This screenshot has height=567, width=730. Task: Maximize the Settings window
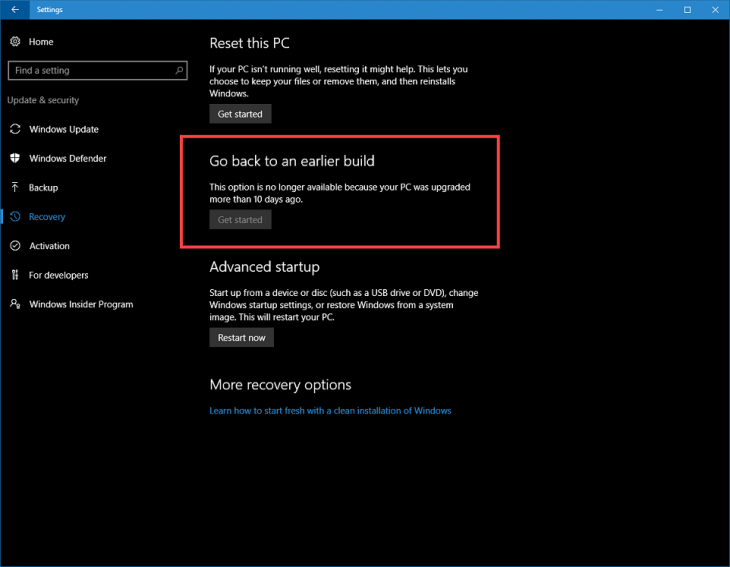687,9
